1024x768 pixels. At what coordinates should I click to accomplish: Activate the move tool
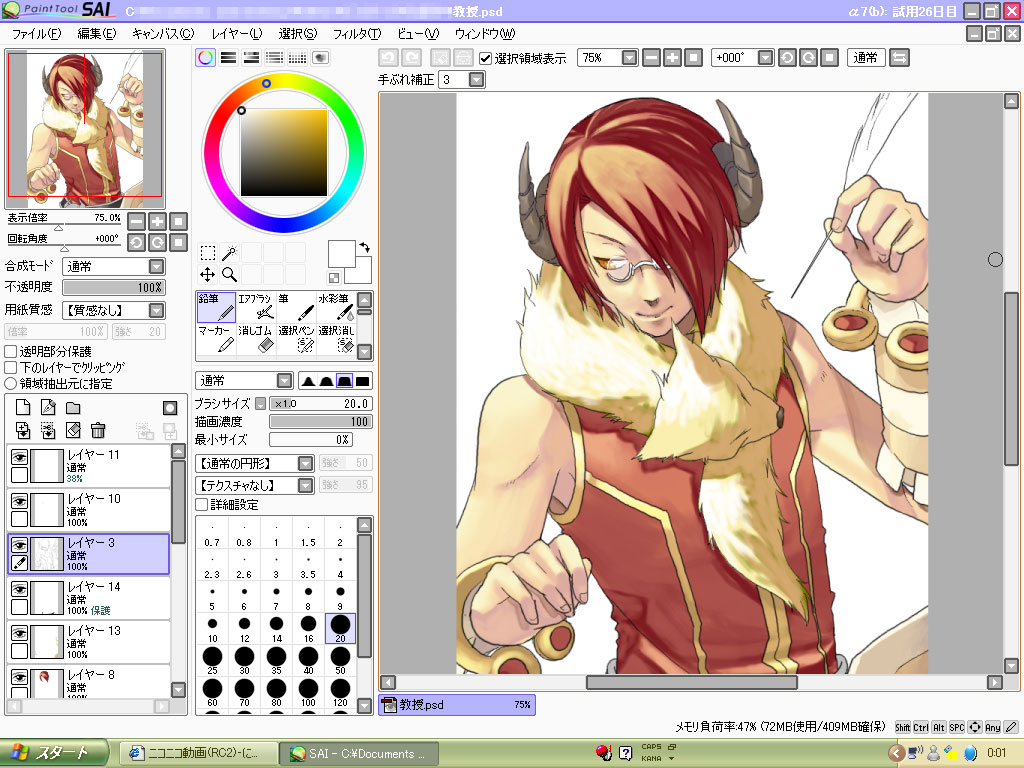tap(208, 274)
